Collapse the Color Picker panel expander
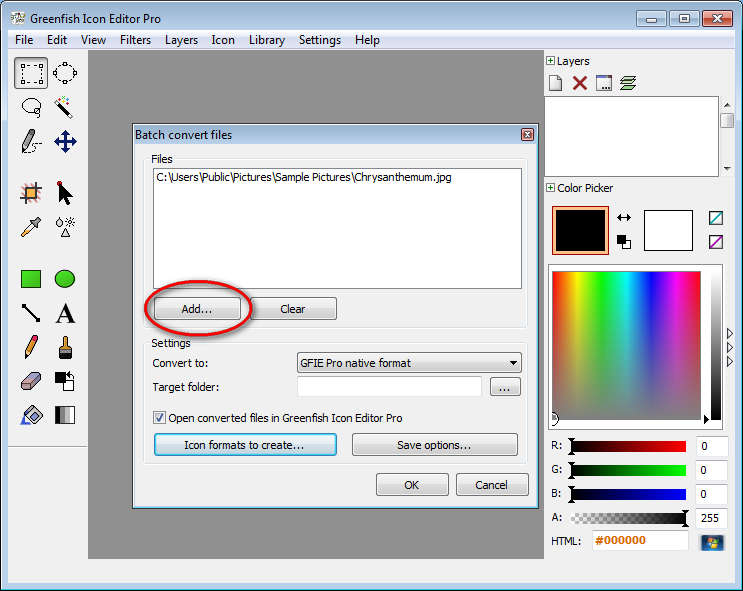Image resolution: width=743 pixels, height=591 pixels. click(x=550, y=188)
